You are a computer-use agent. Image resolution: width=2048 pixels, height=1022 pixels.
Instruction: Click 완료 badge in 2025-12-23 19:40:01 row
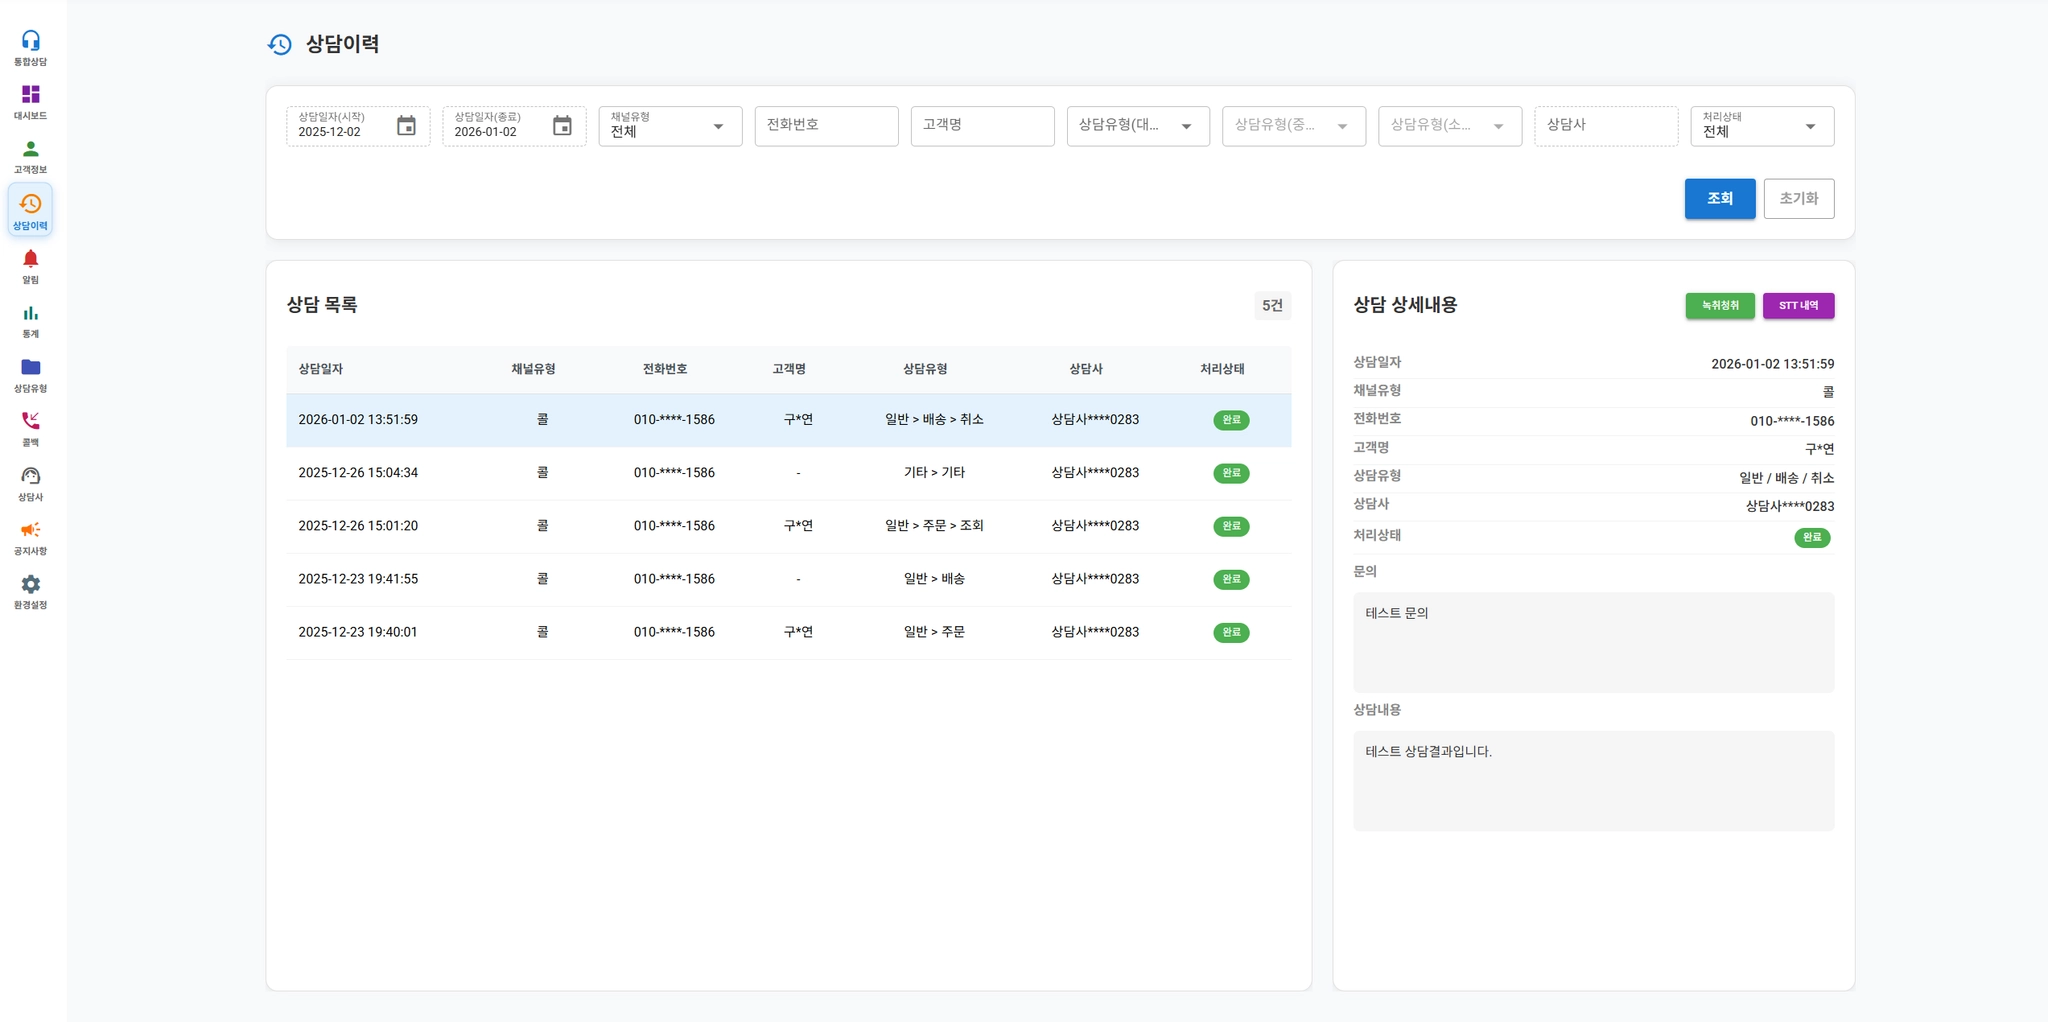(x=1231, y=632)
